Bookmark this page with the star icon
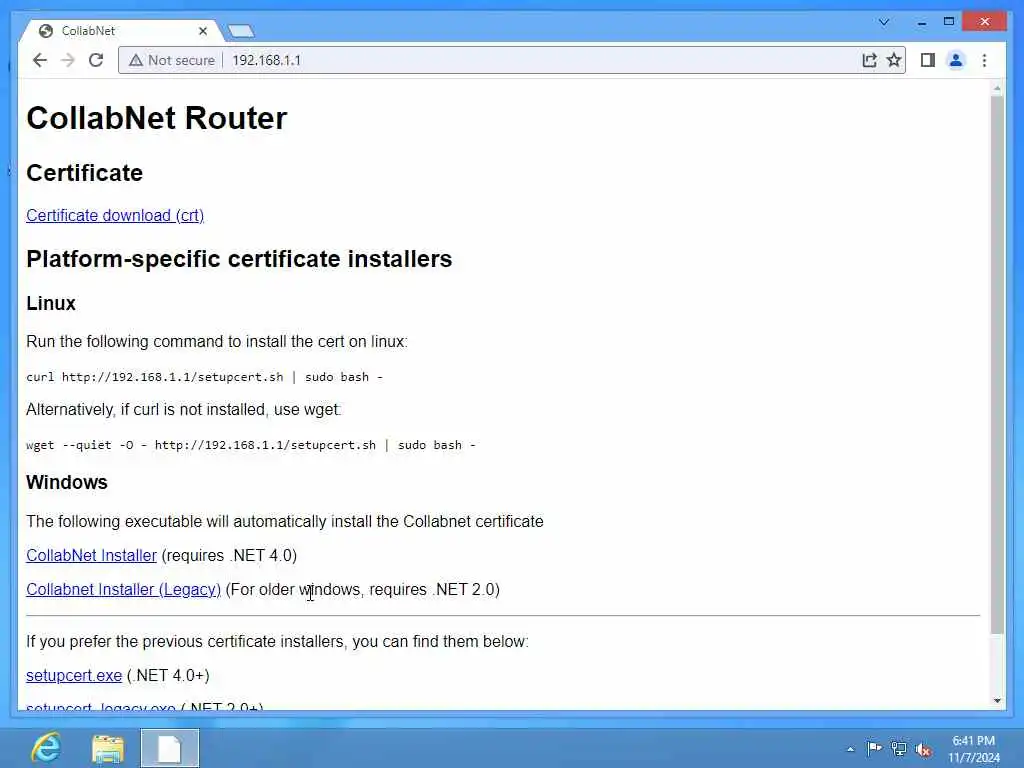 coord(894,60)
